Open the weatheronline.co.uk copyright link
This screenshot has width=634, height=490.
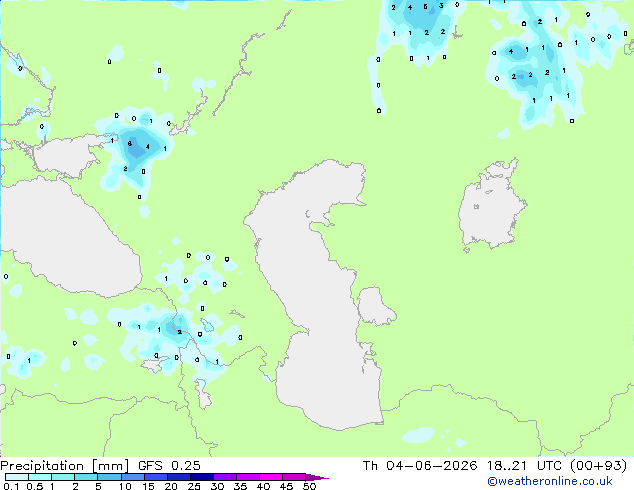[x=550, y=481]
